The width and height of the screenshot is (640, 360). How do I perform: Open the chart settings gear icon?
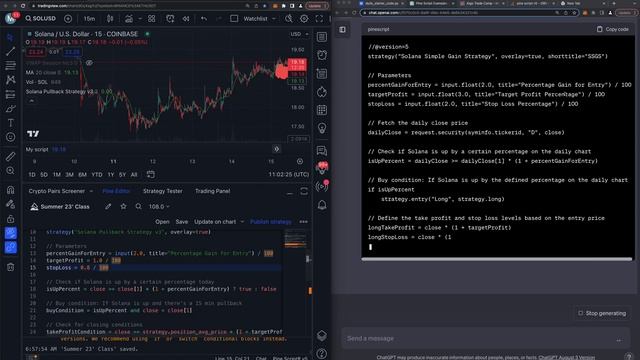(304, 19)
